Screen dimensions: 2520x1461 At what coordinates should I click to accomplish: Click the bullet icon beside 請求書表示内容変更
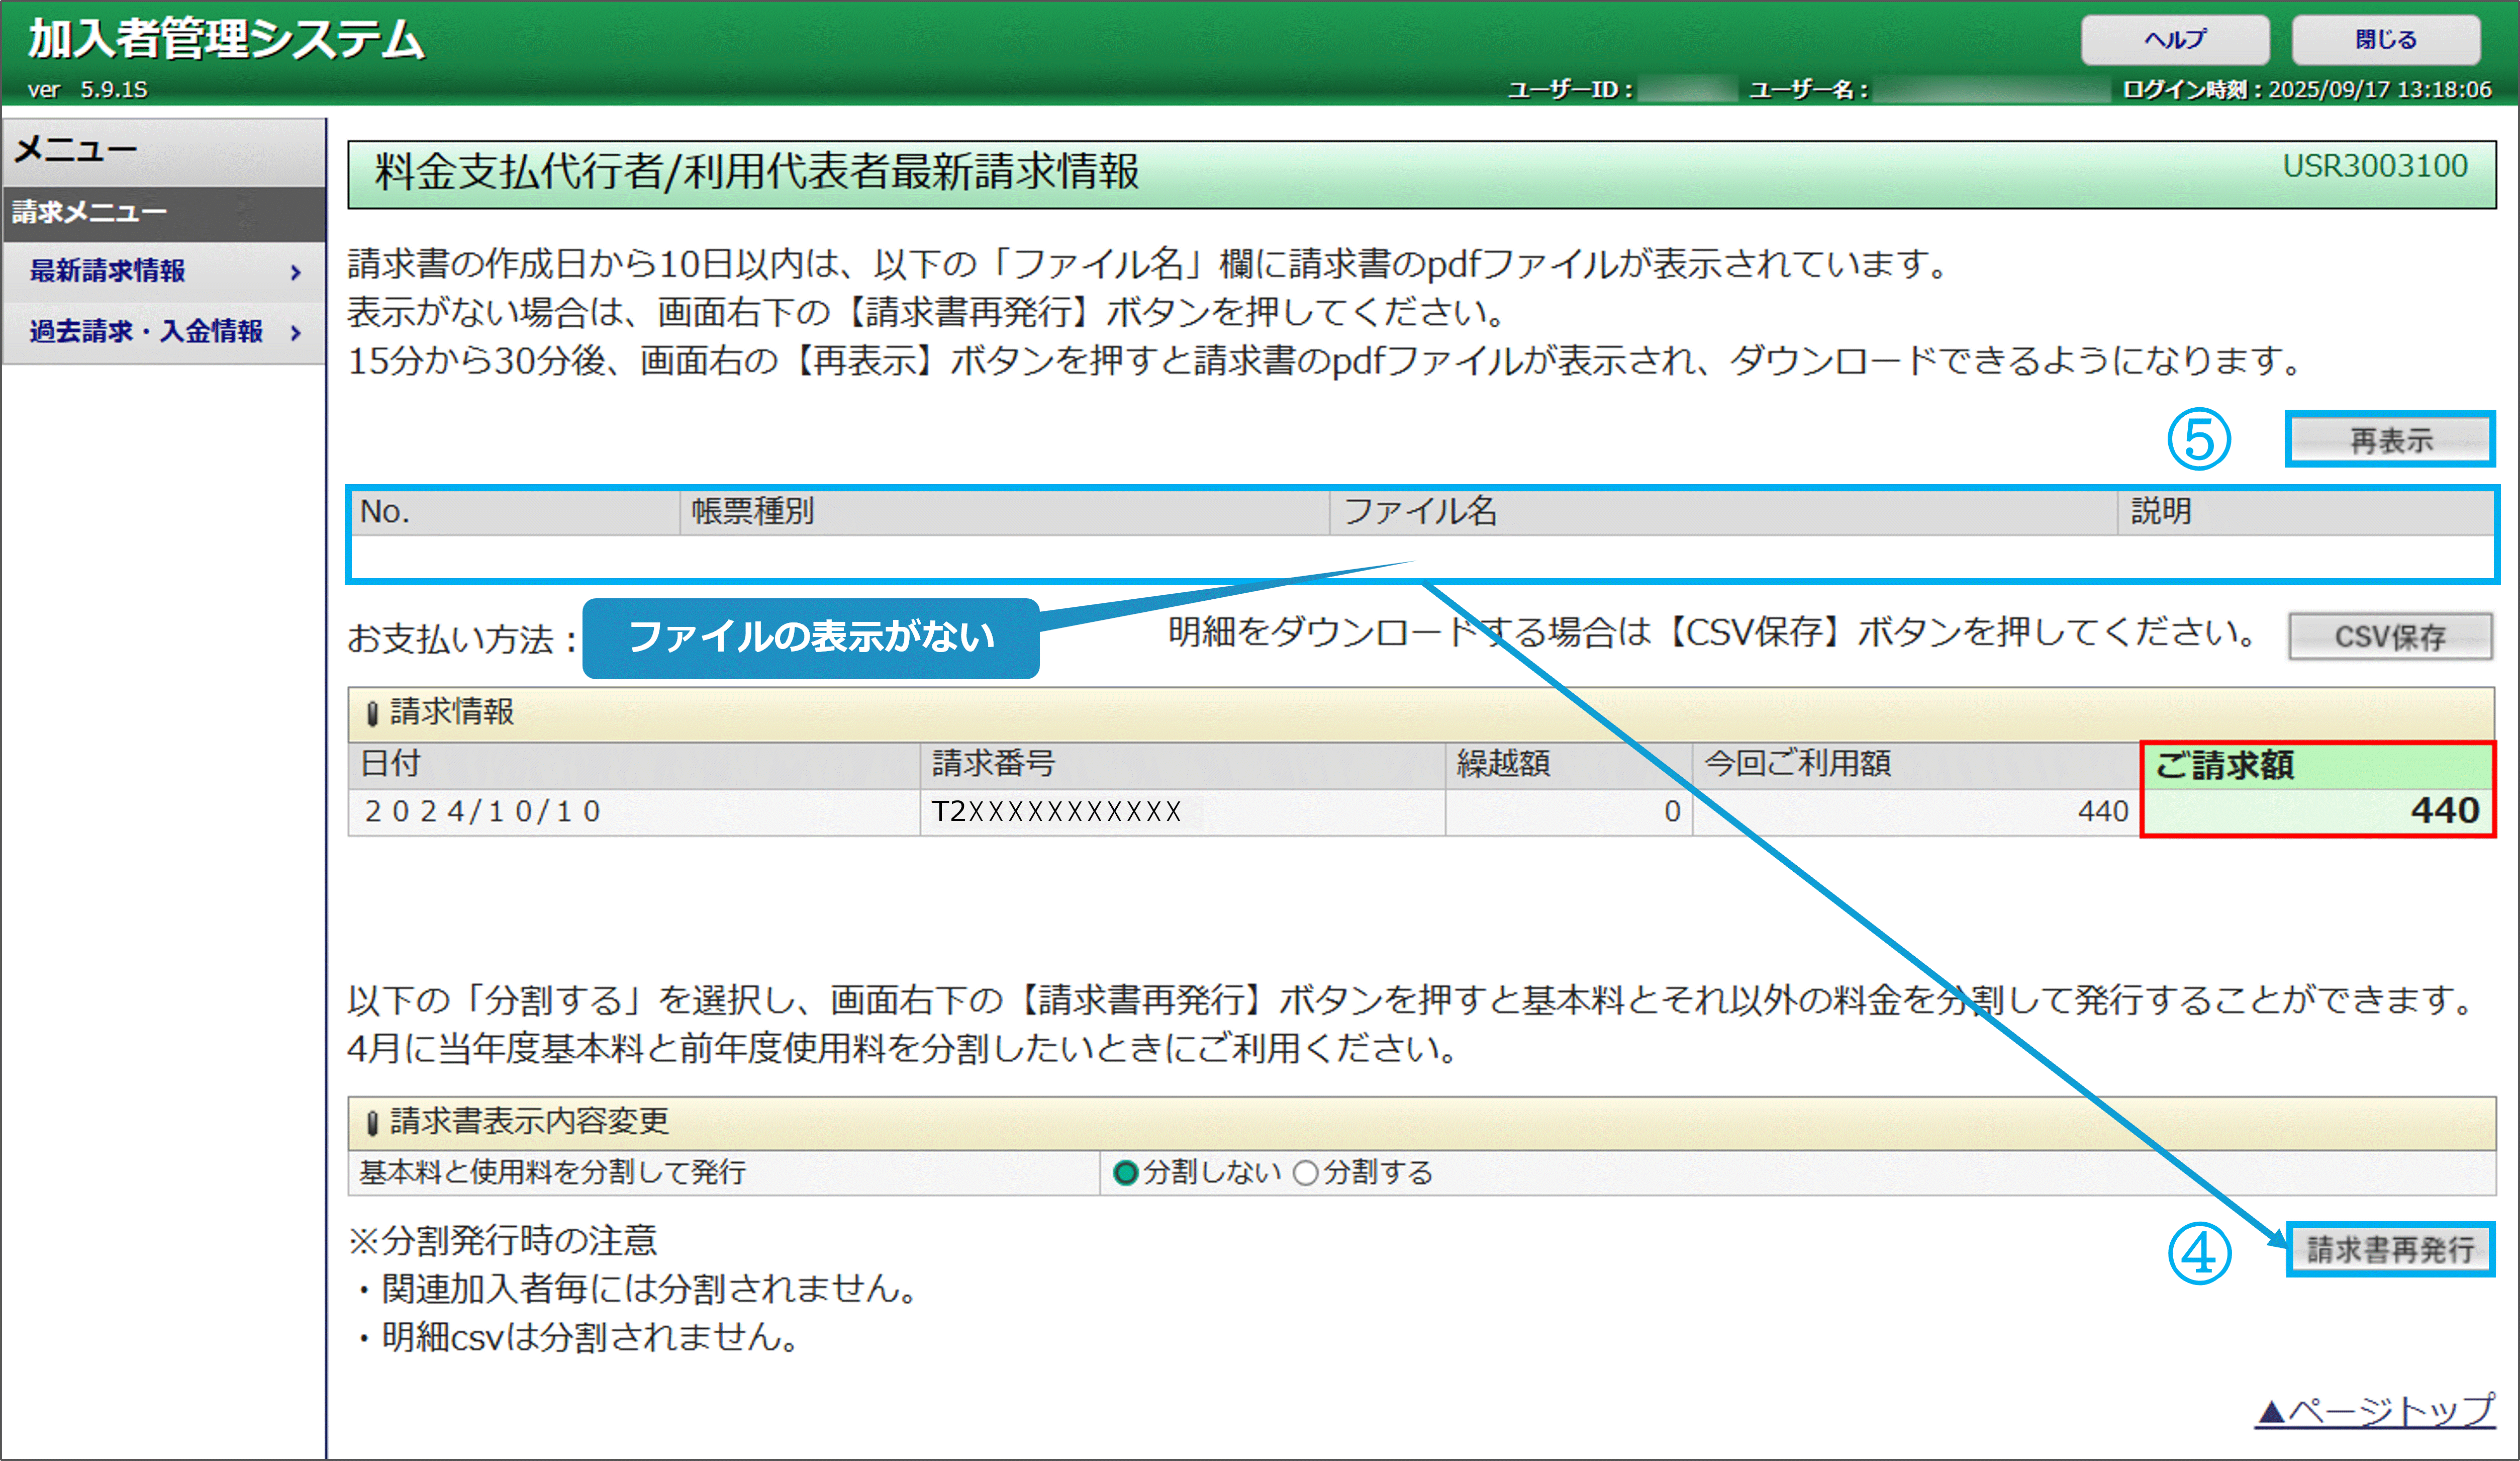(372, 1123)
